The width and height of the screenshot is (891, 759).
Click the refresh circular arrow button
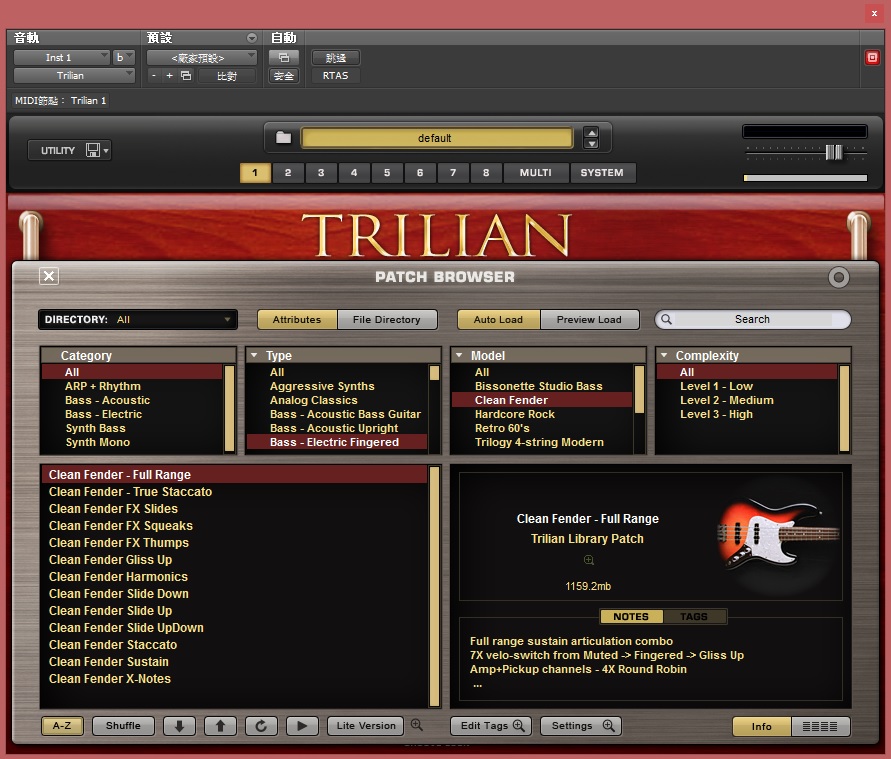[261, 725]
